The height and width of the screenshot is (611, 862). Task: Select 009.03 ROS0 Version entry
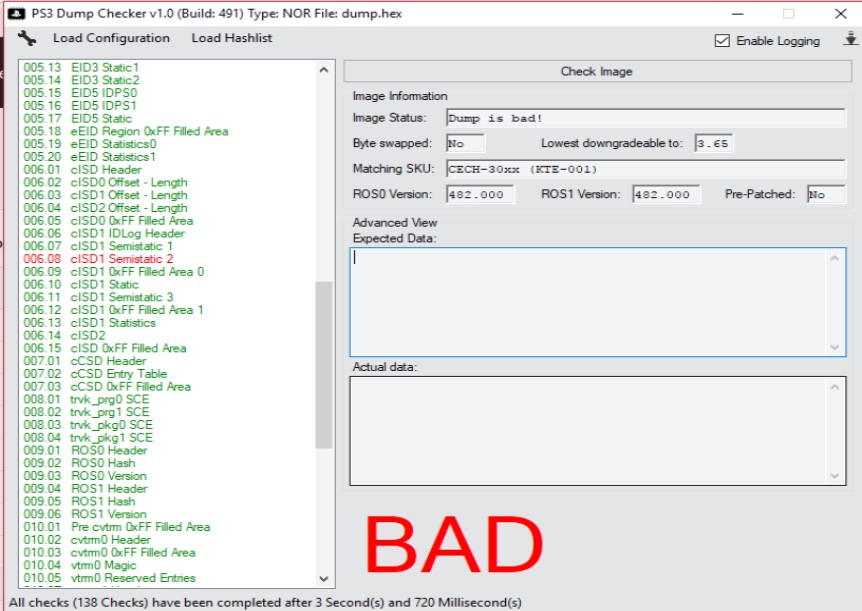pyautogui.click(x=85, y=476)
